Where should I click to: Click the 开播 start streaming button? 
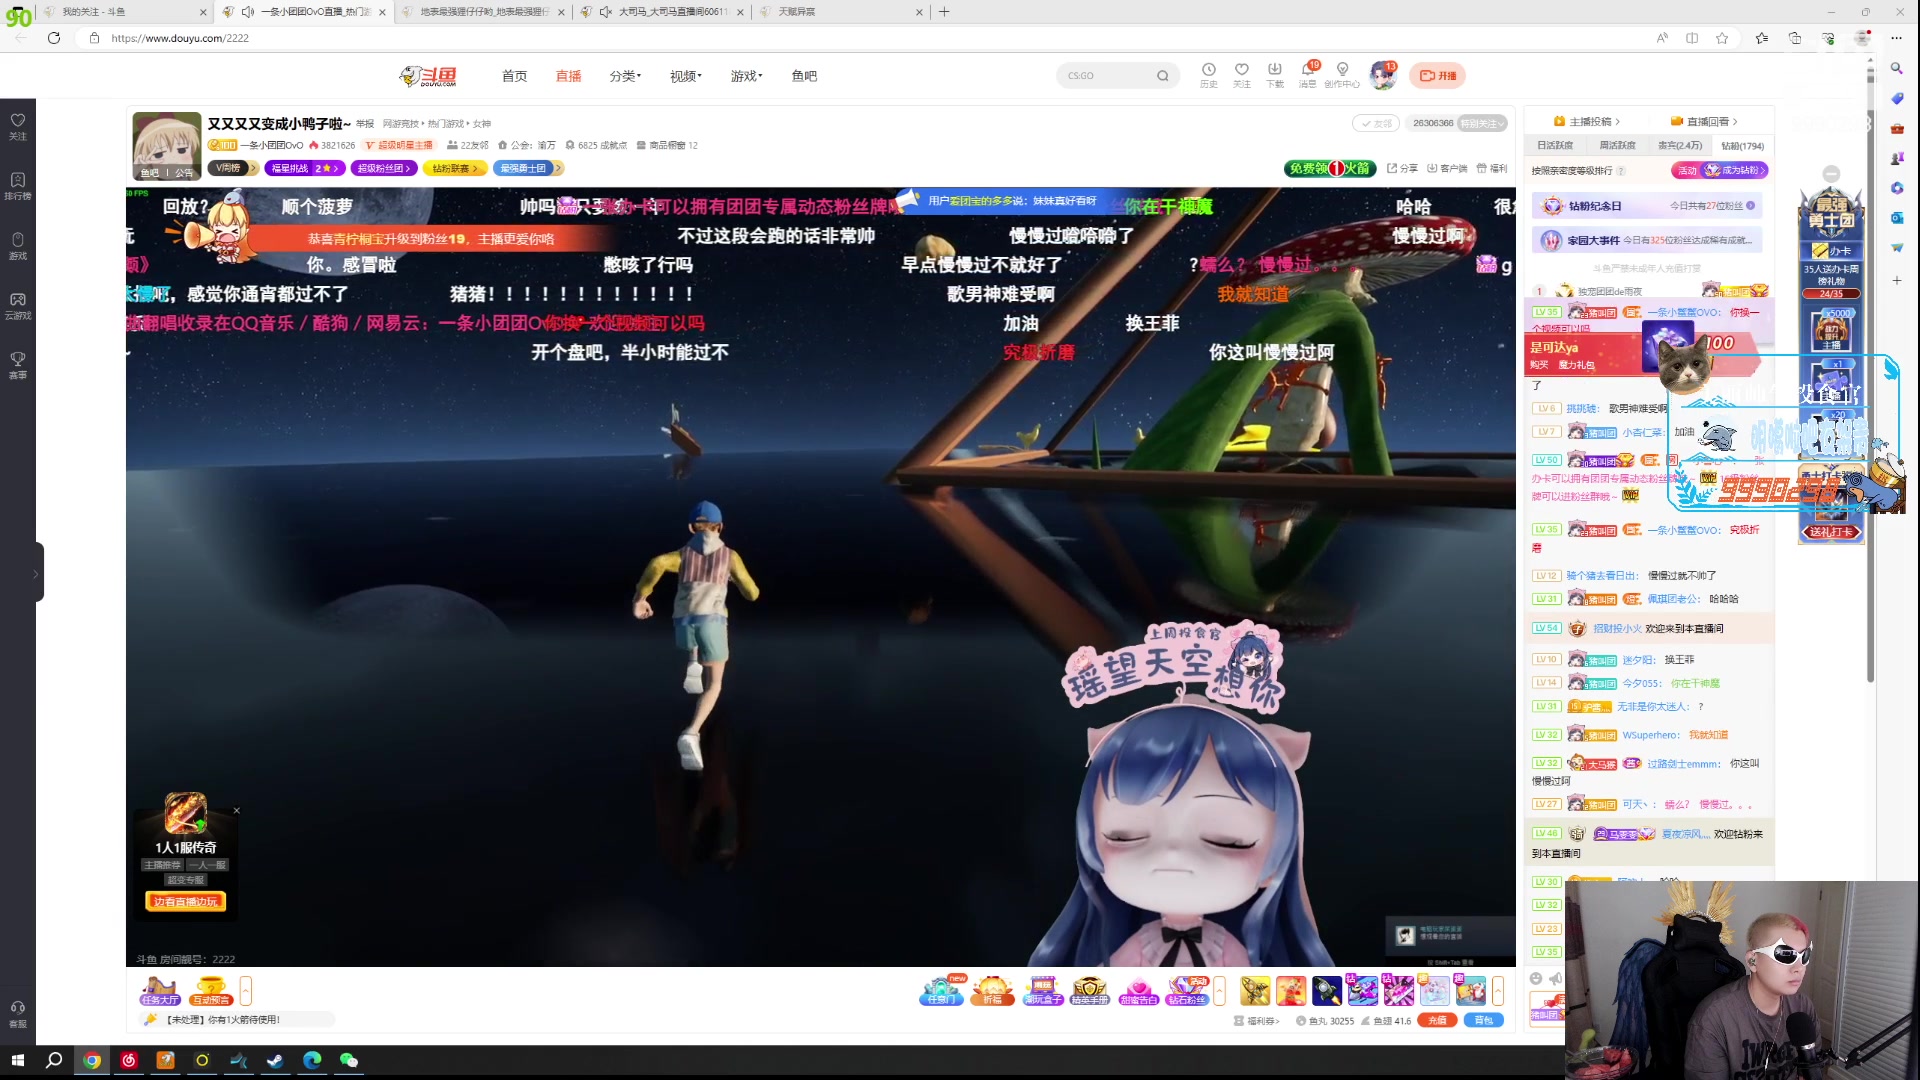click(1438, 75)
